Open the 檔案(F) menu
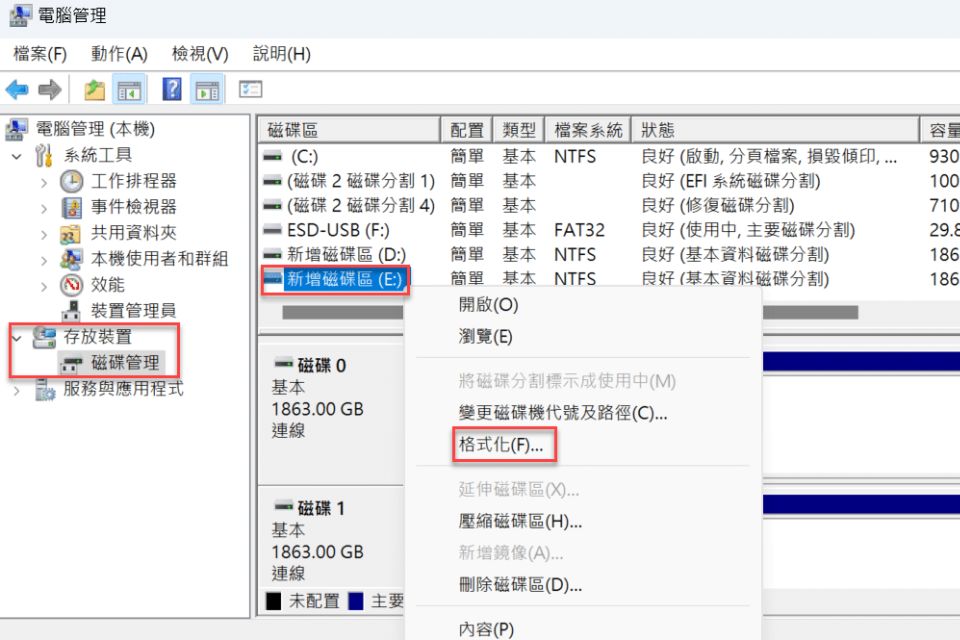Screen dimensions: 960x640 [x=40, y=54]
